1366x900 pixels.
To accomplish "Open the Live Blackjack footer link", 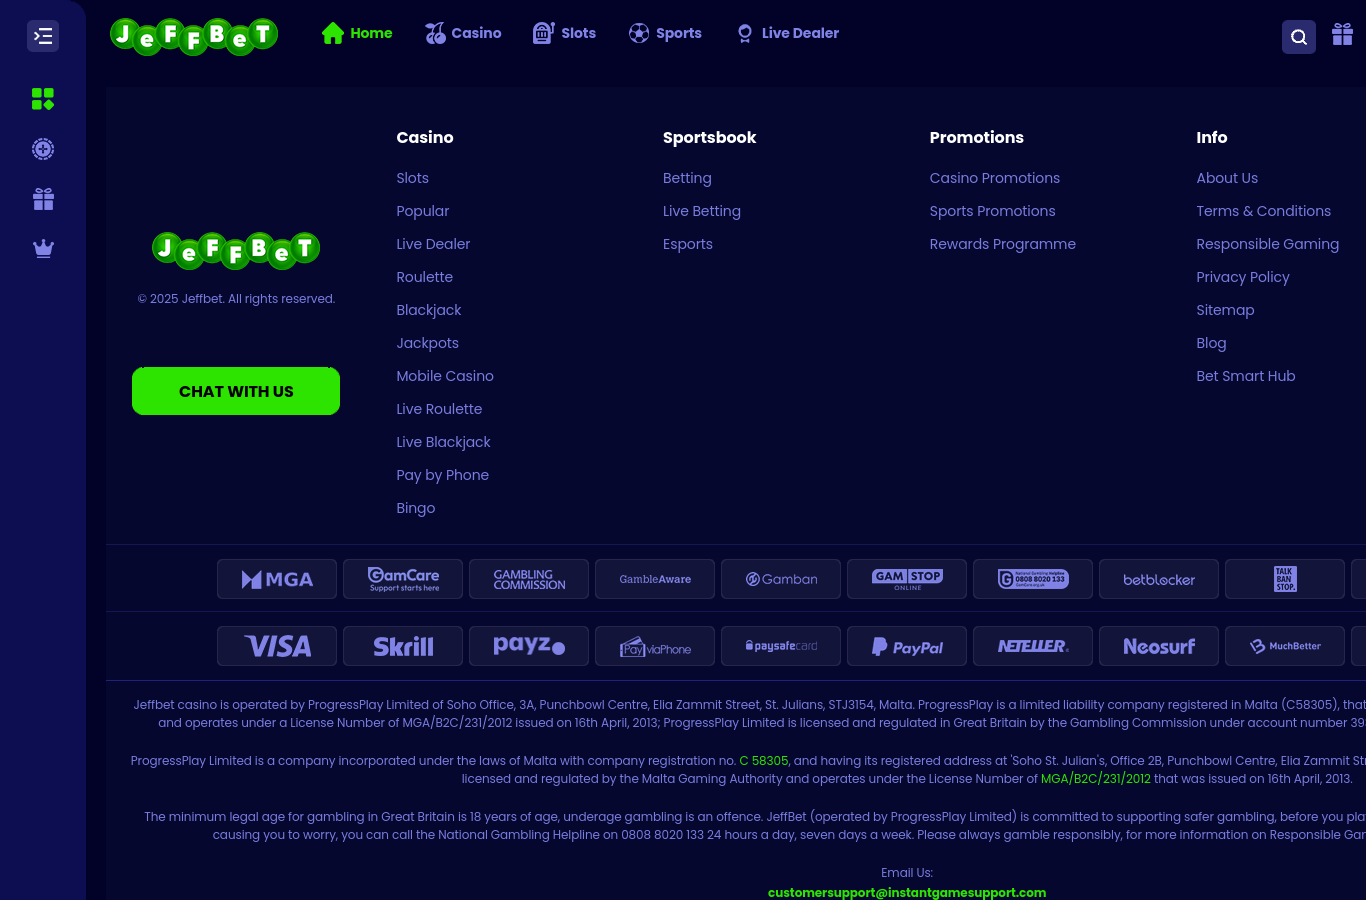I will pos(443,442).
